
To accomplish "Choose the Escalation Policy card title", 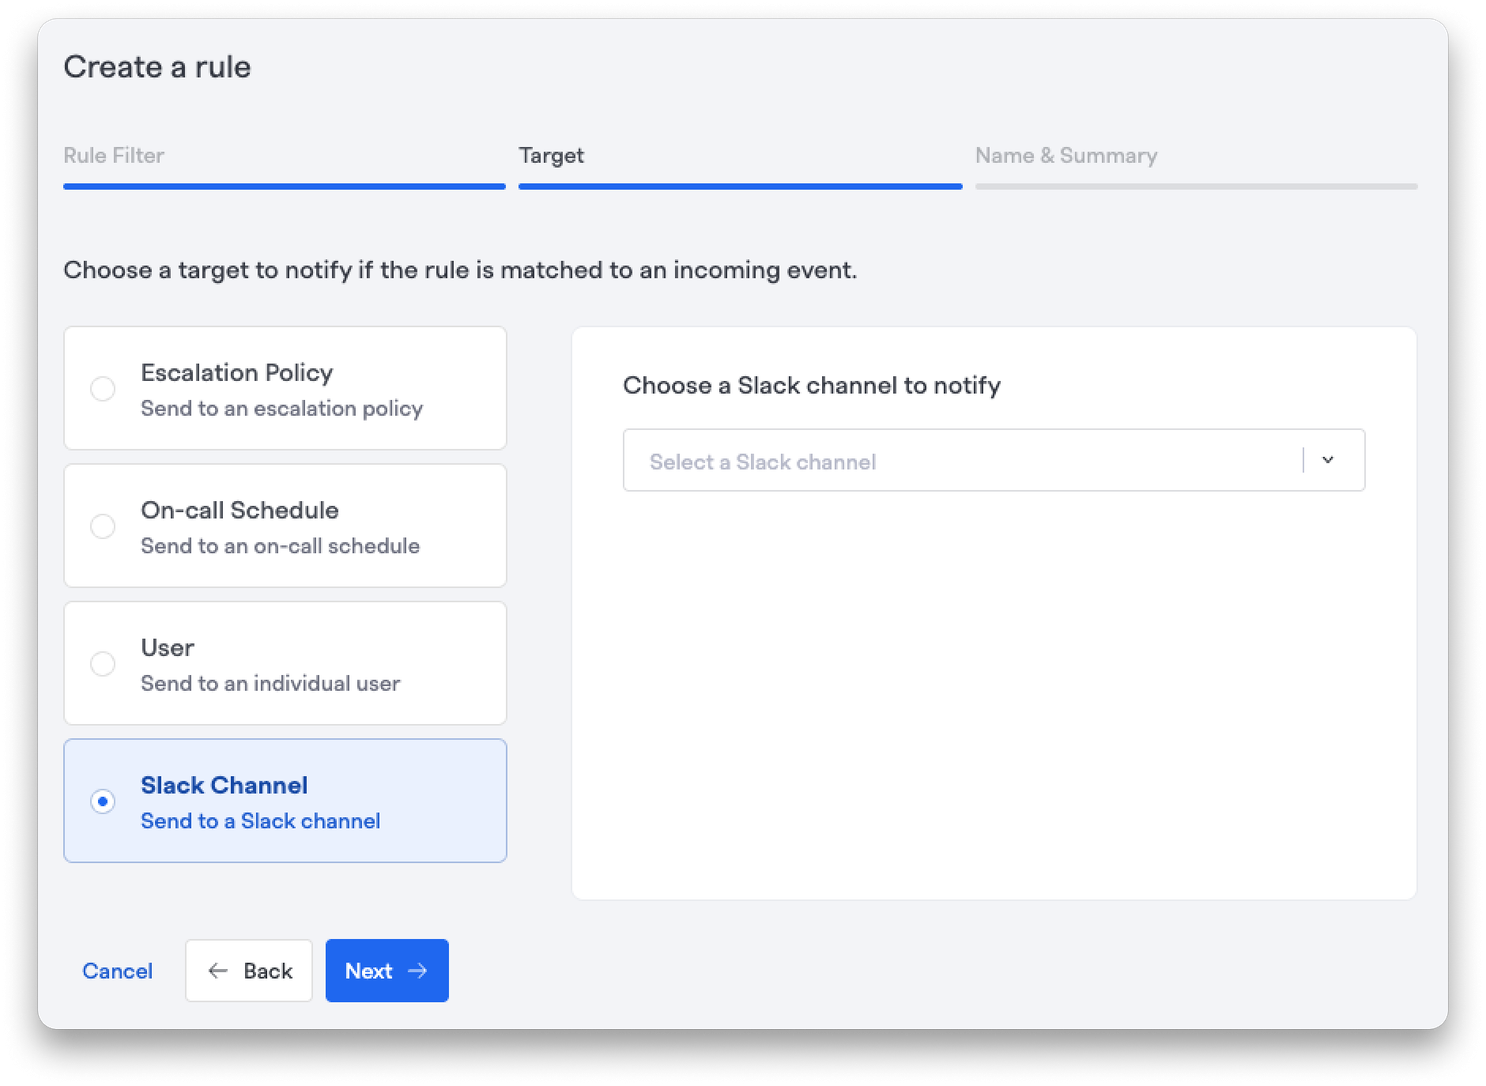I will pyautogui.click(x=237, y=373).
